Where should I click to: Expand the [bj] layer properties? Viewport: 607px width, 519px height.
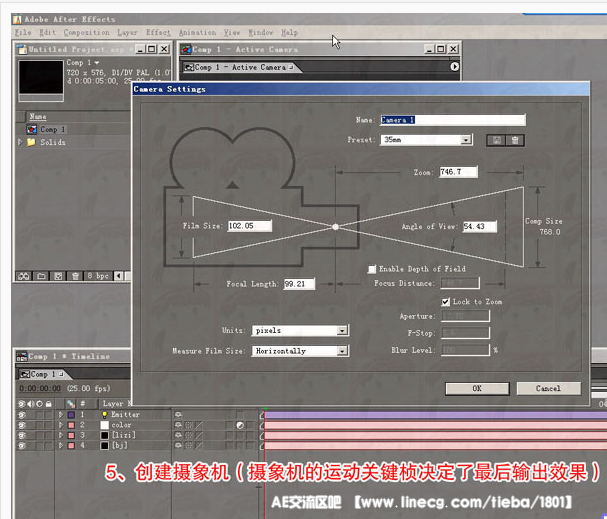[61, 445]
